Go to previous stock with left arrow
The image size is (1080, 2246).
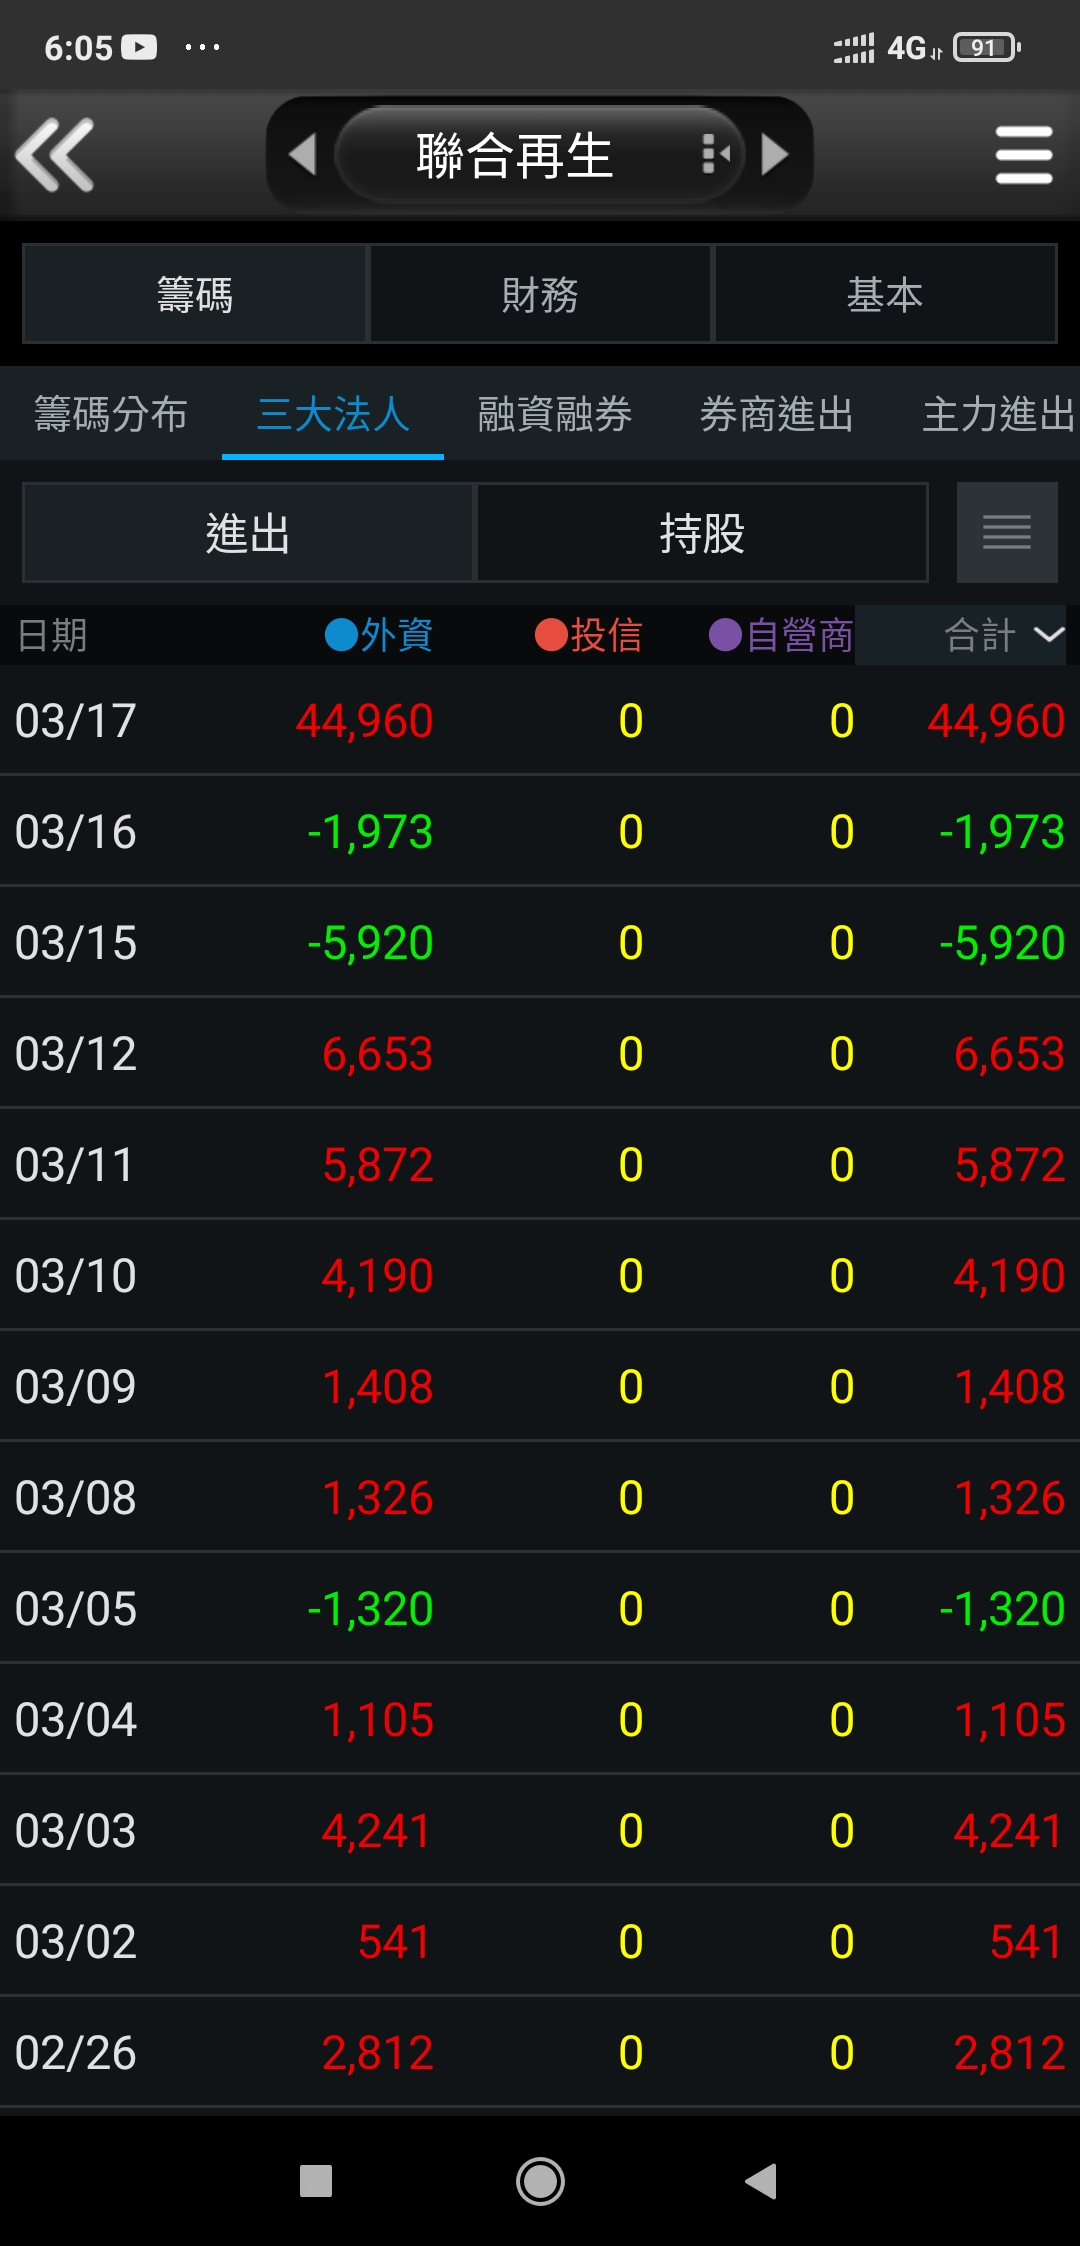click(x=302, y=155)
